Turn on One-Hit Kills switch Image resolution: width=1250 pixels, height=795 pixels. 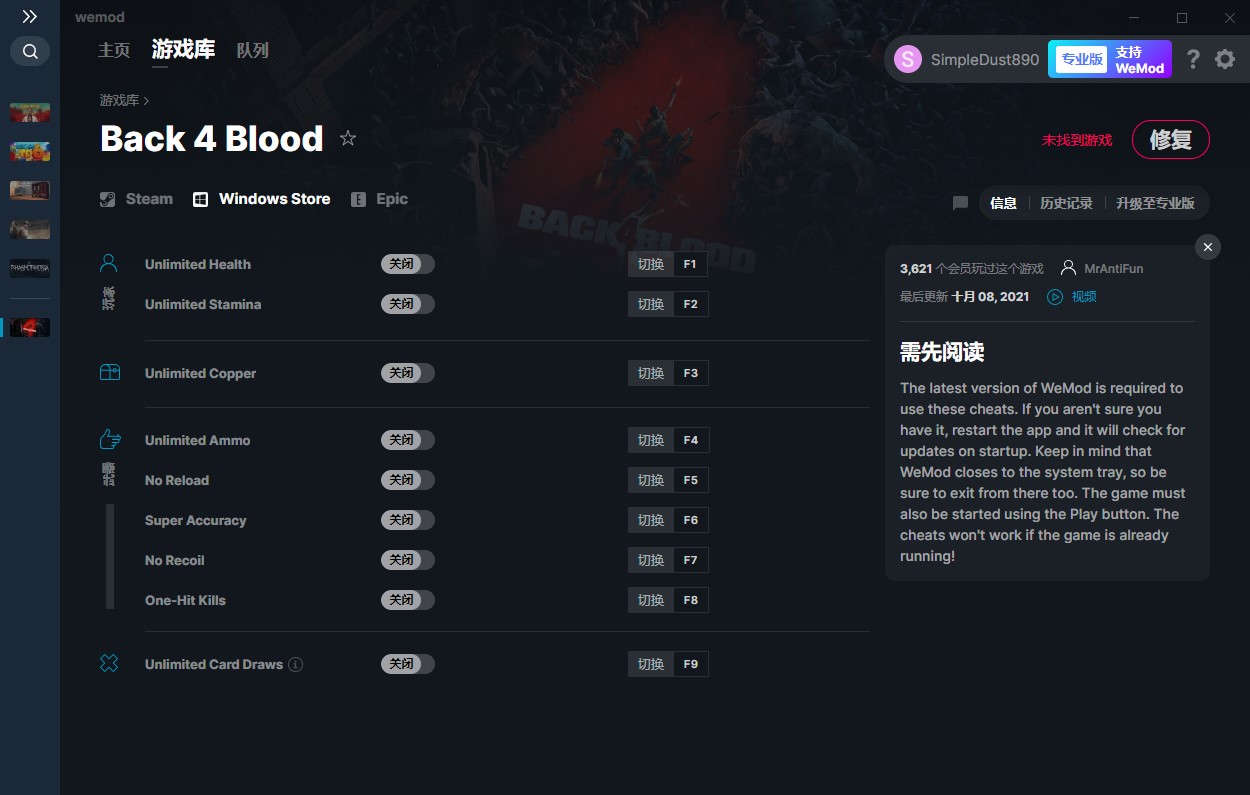point(408,600)
